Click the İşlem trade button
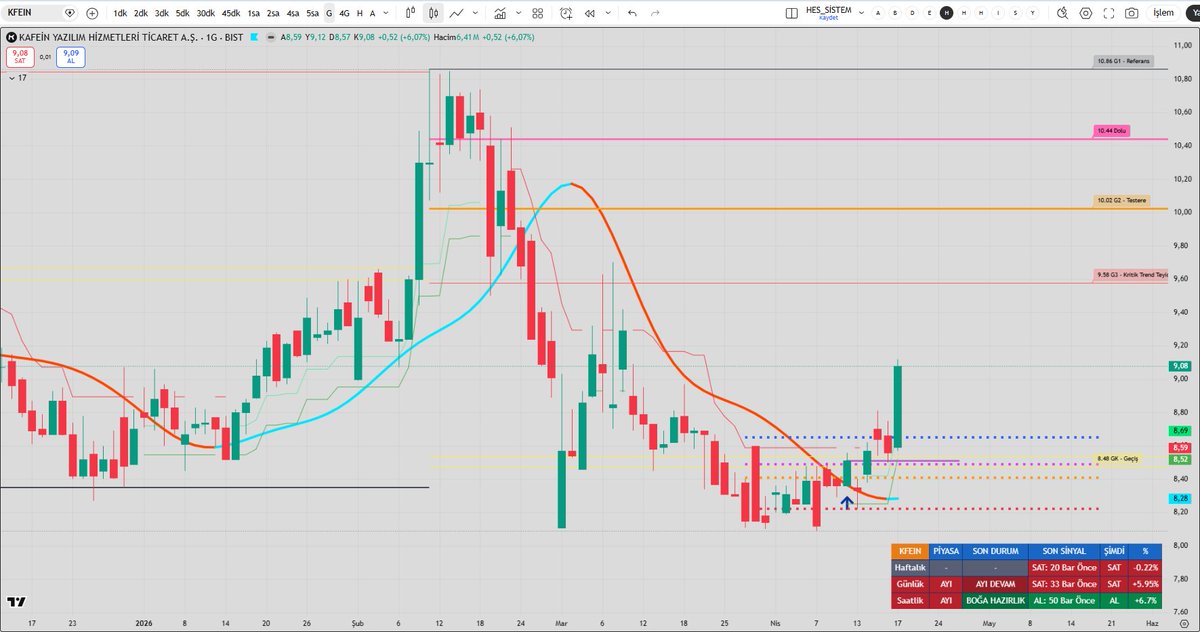 [x=1163, y=14]
